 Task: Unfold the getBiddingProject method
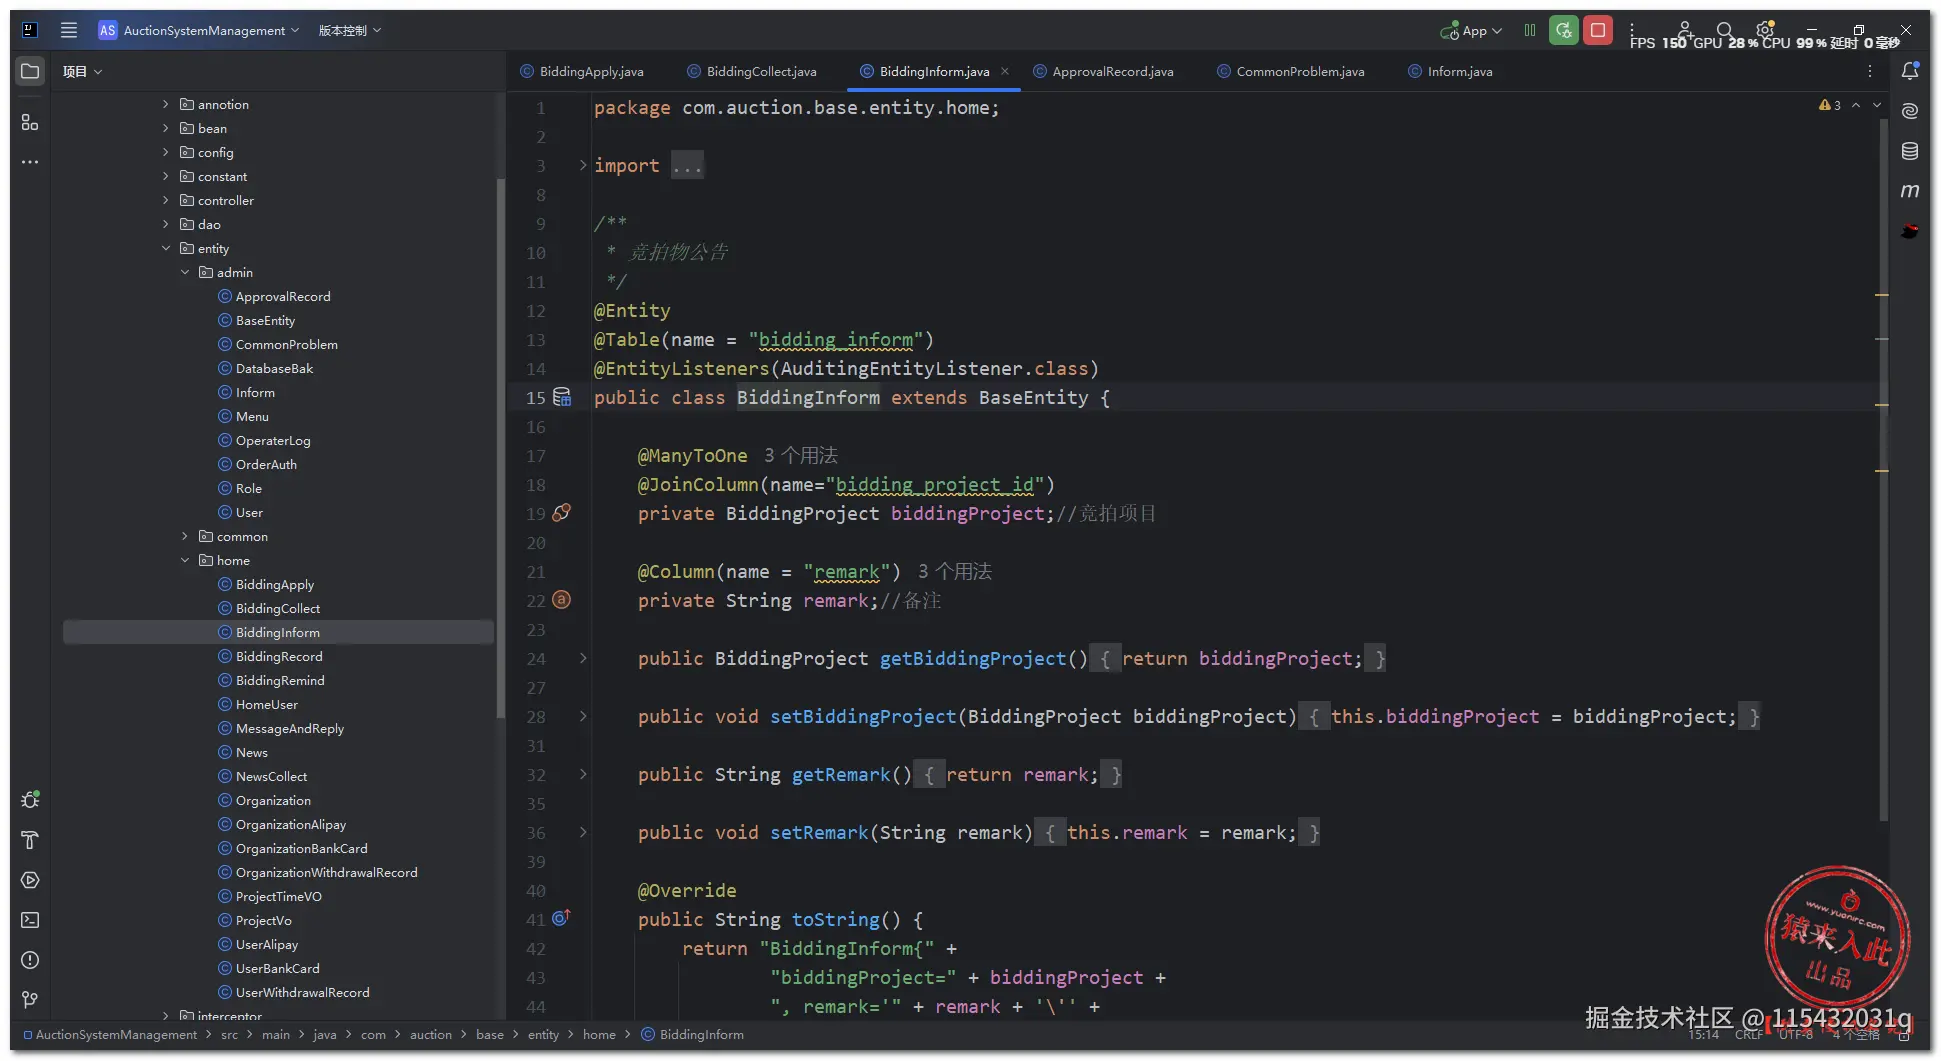click(583, 658)
